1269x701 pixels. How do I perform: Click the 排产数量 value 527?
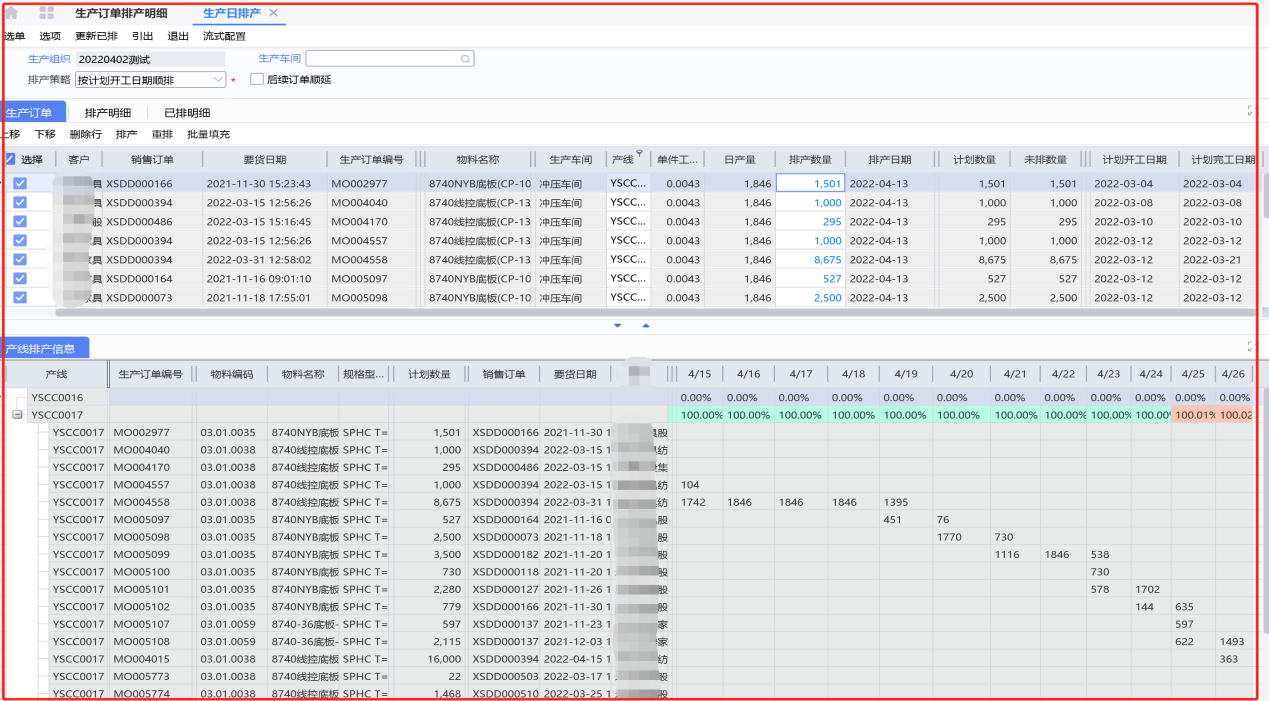(810, 278)
